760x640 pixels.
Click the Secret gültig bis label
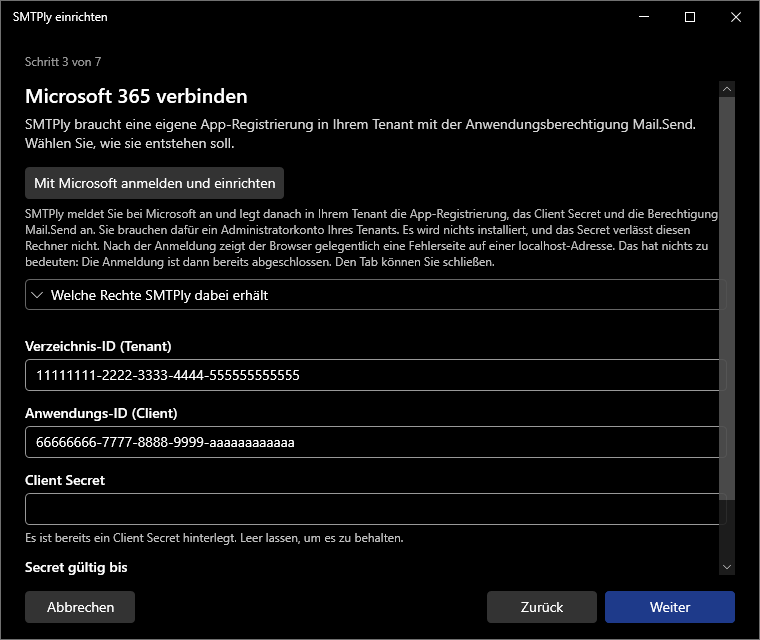click(x=76, y=567)
